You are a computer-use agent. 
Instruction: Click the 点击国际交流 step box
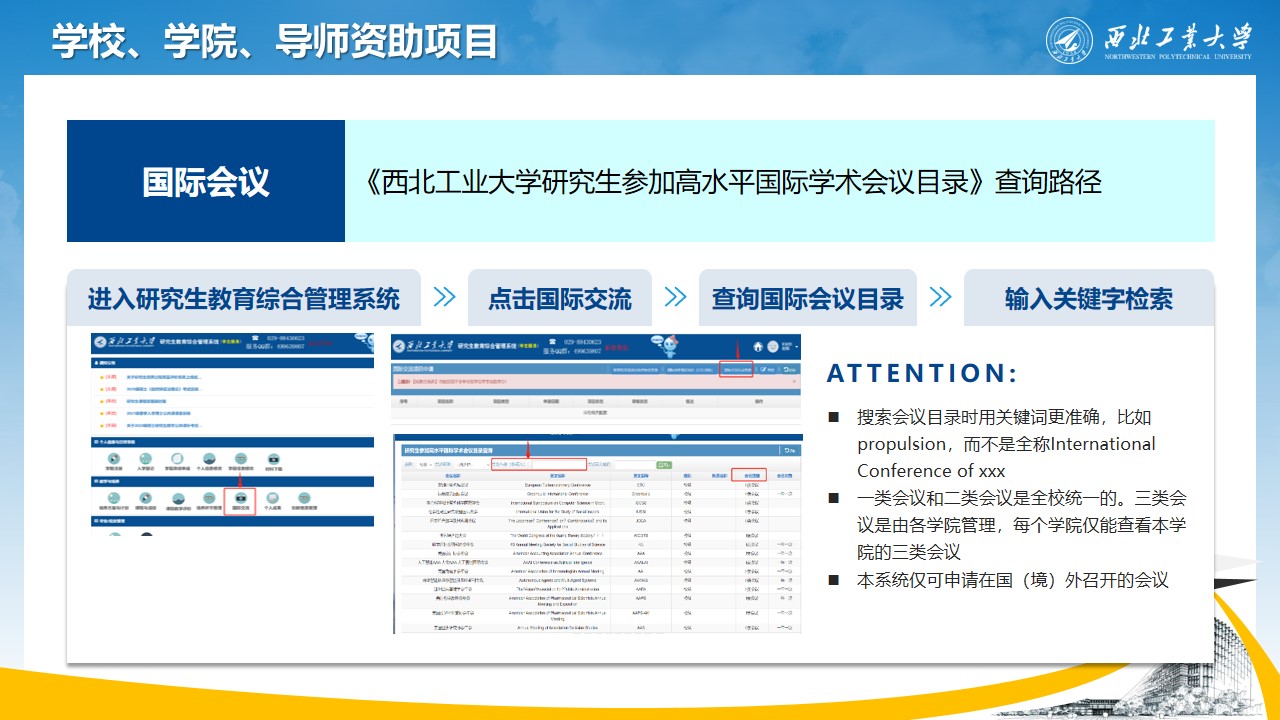pyautogui.click(x=560, y=297)
